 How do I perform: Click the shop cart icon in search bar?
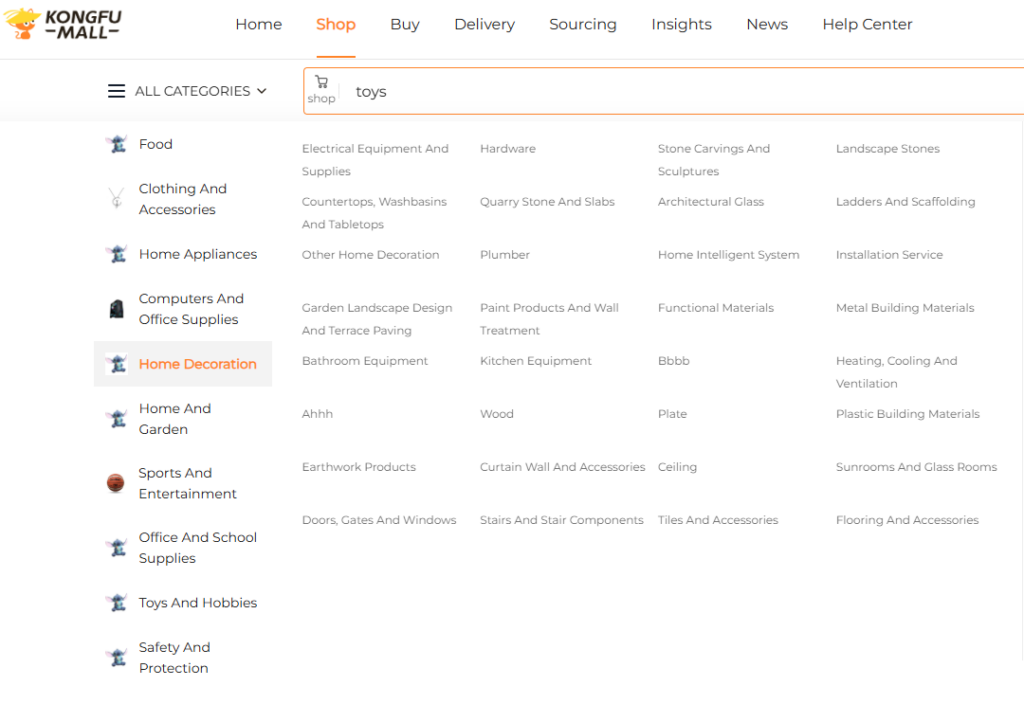(x=321, y=83)
